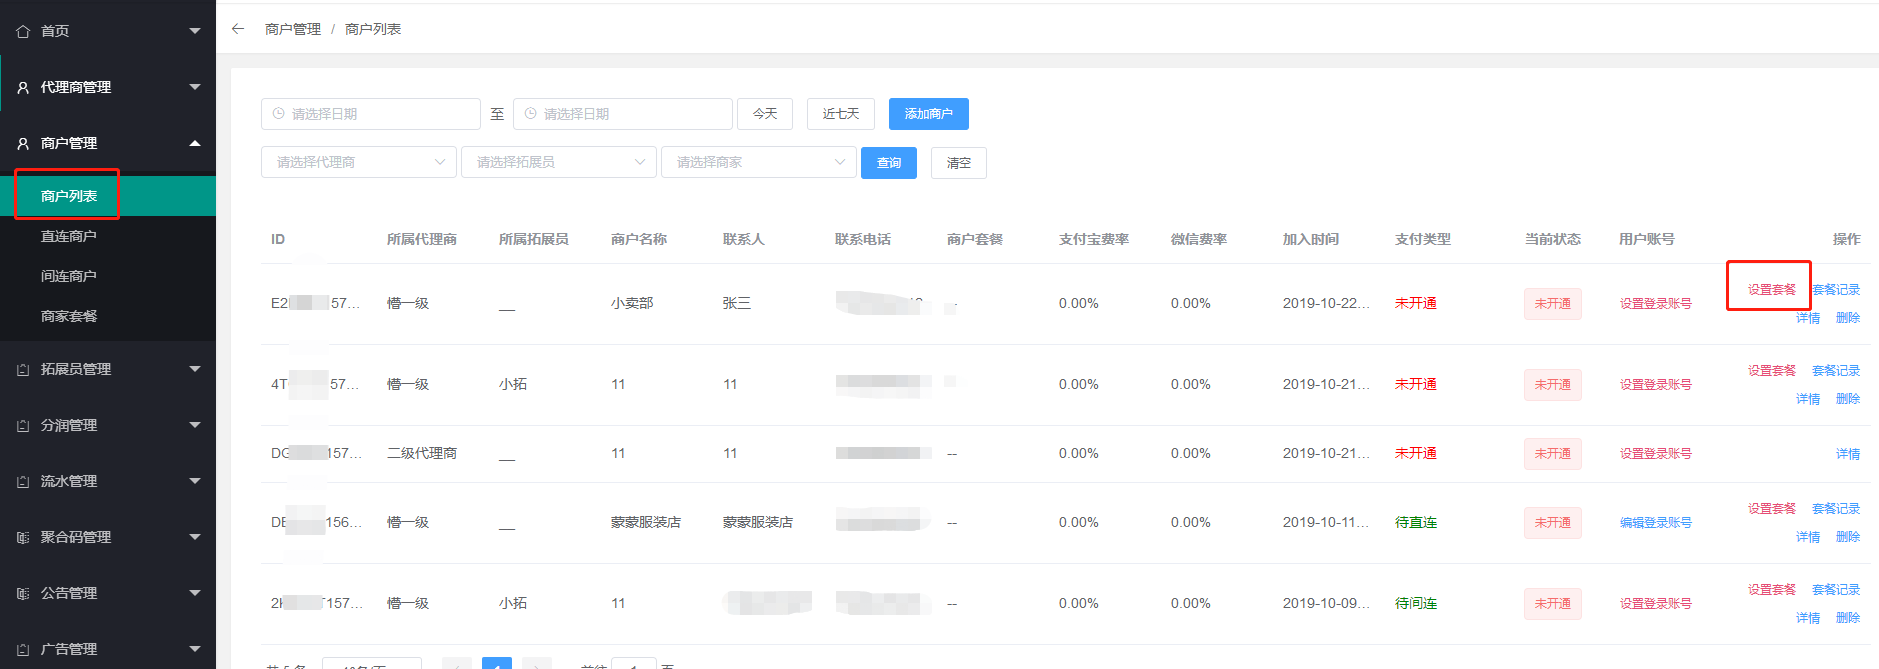Click 删除 for the 小卖部 merchant

(1848, 318)
